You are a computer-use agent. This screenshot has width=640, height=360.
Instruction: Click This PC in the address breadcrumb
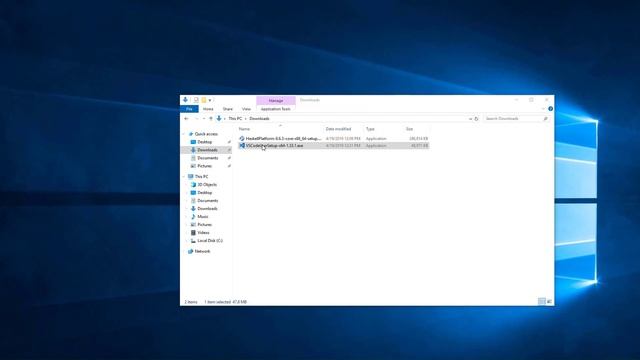[x=235, y=119]
